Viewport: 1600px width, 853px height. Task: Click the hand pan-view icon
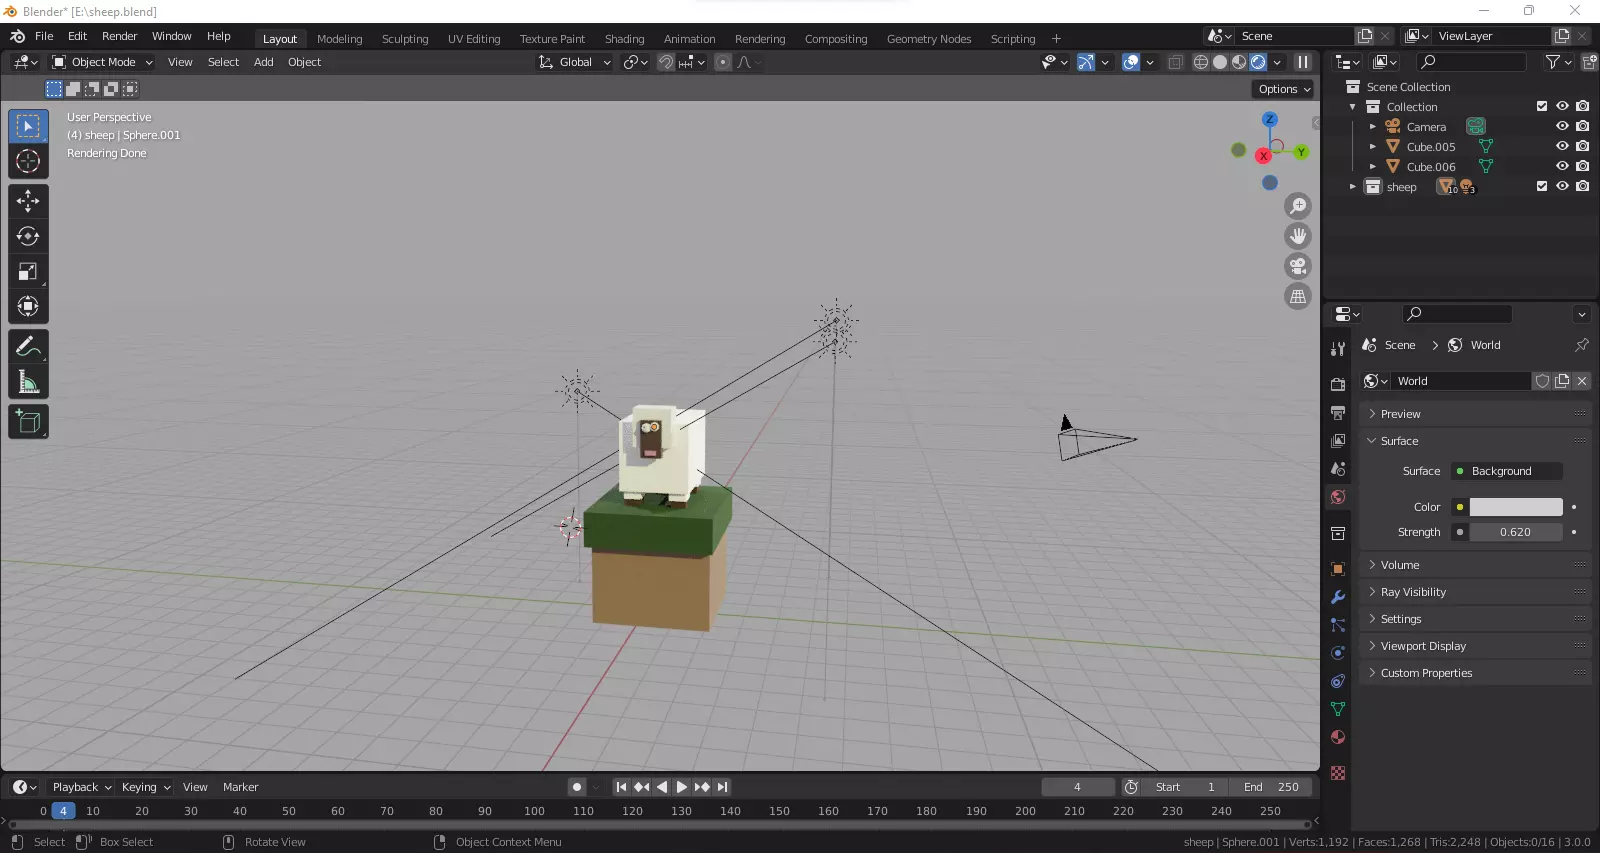(x=1298, y=236)
